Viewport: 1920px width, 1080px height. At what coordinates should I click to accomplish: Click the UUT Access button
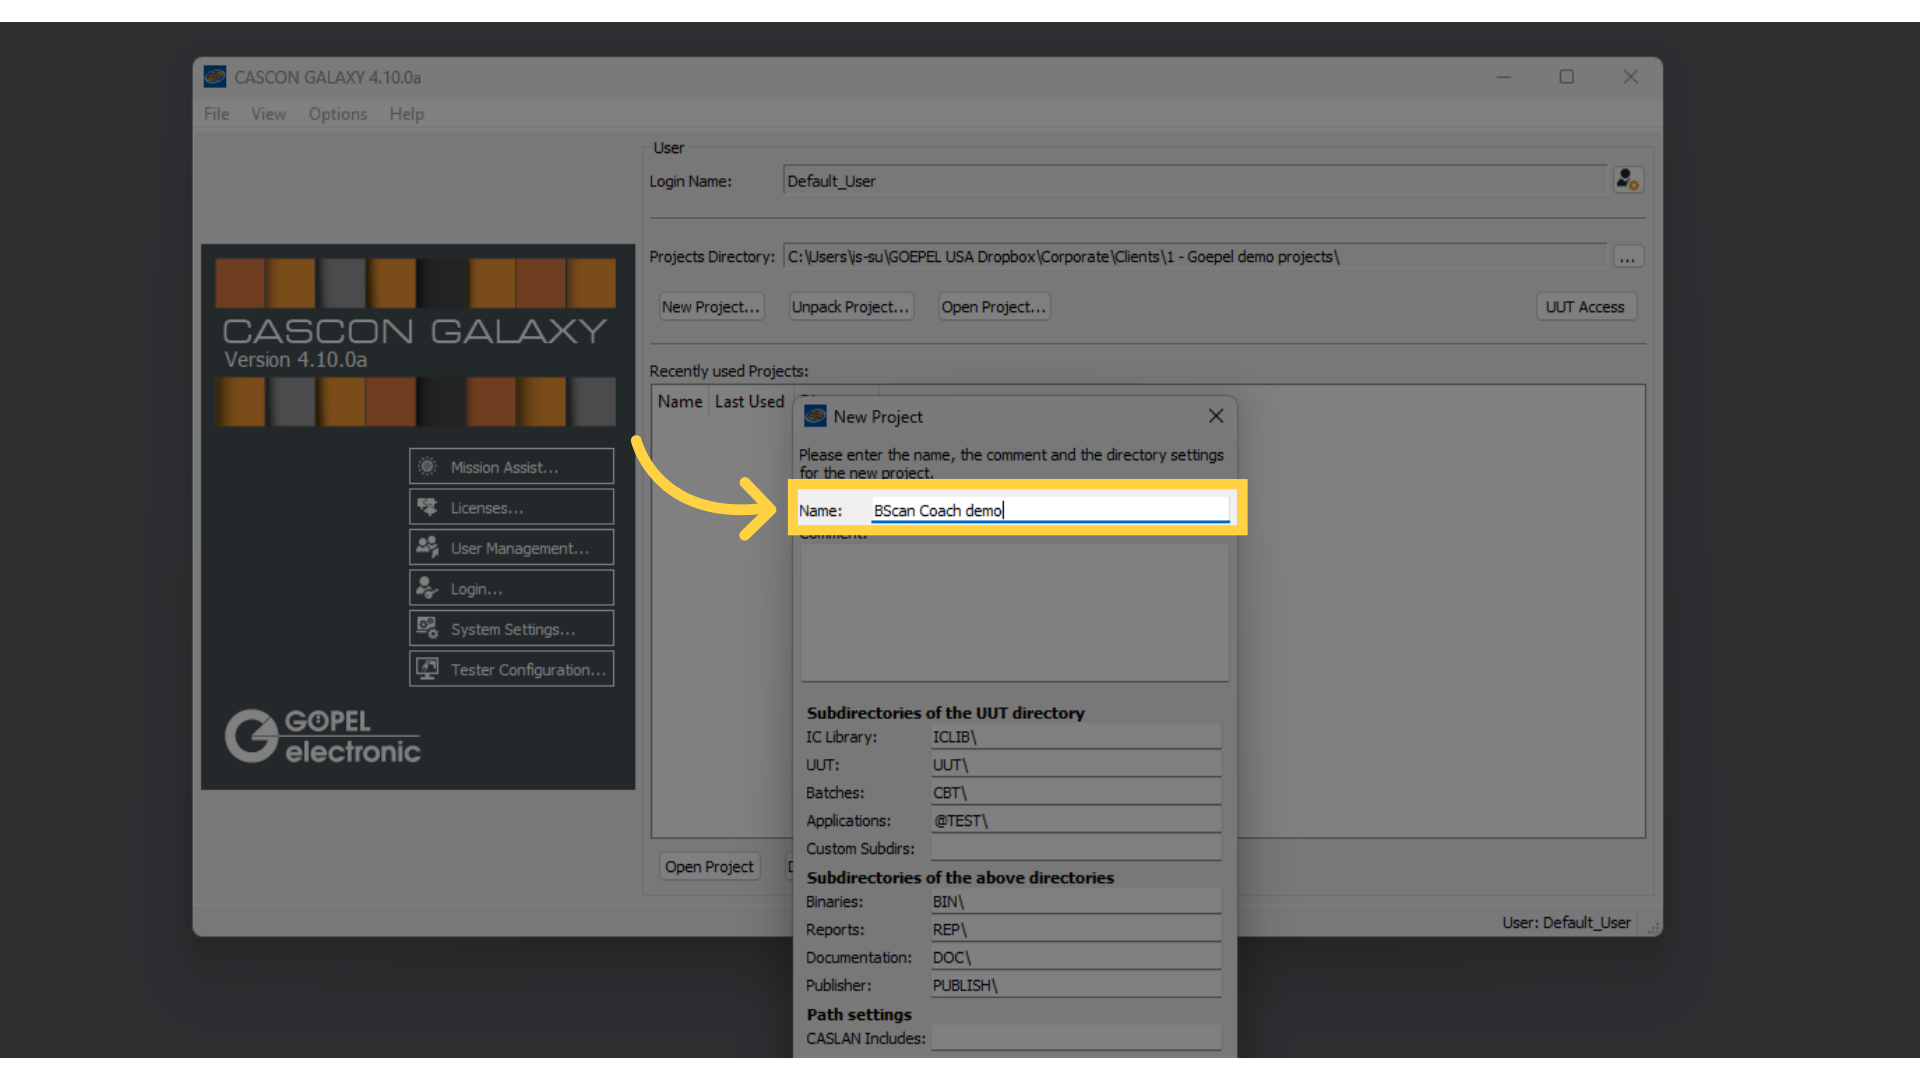click(1582, 306)
